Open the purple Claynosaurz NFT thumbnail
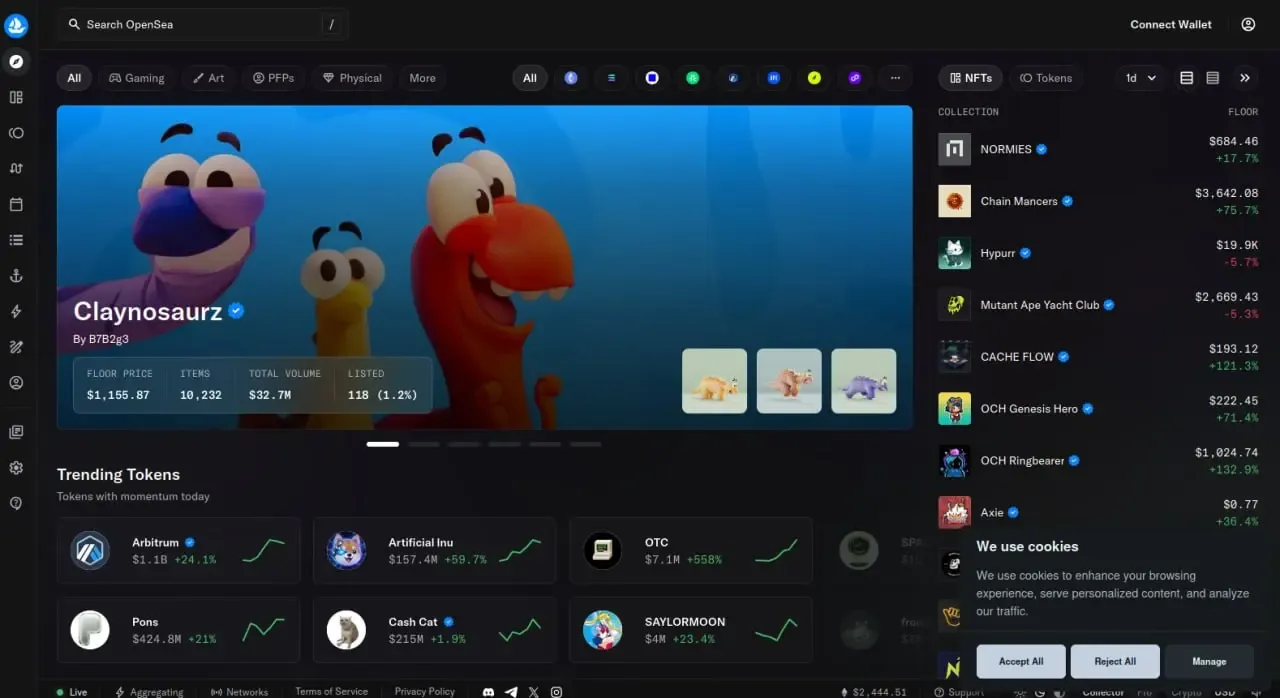 tap(864, 381)
